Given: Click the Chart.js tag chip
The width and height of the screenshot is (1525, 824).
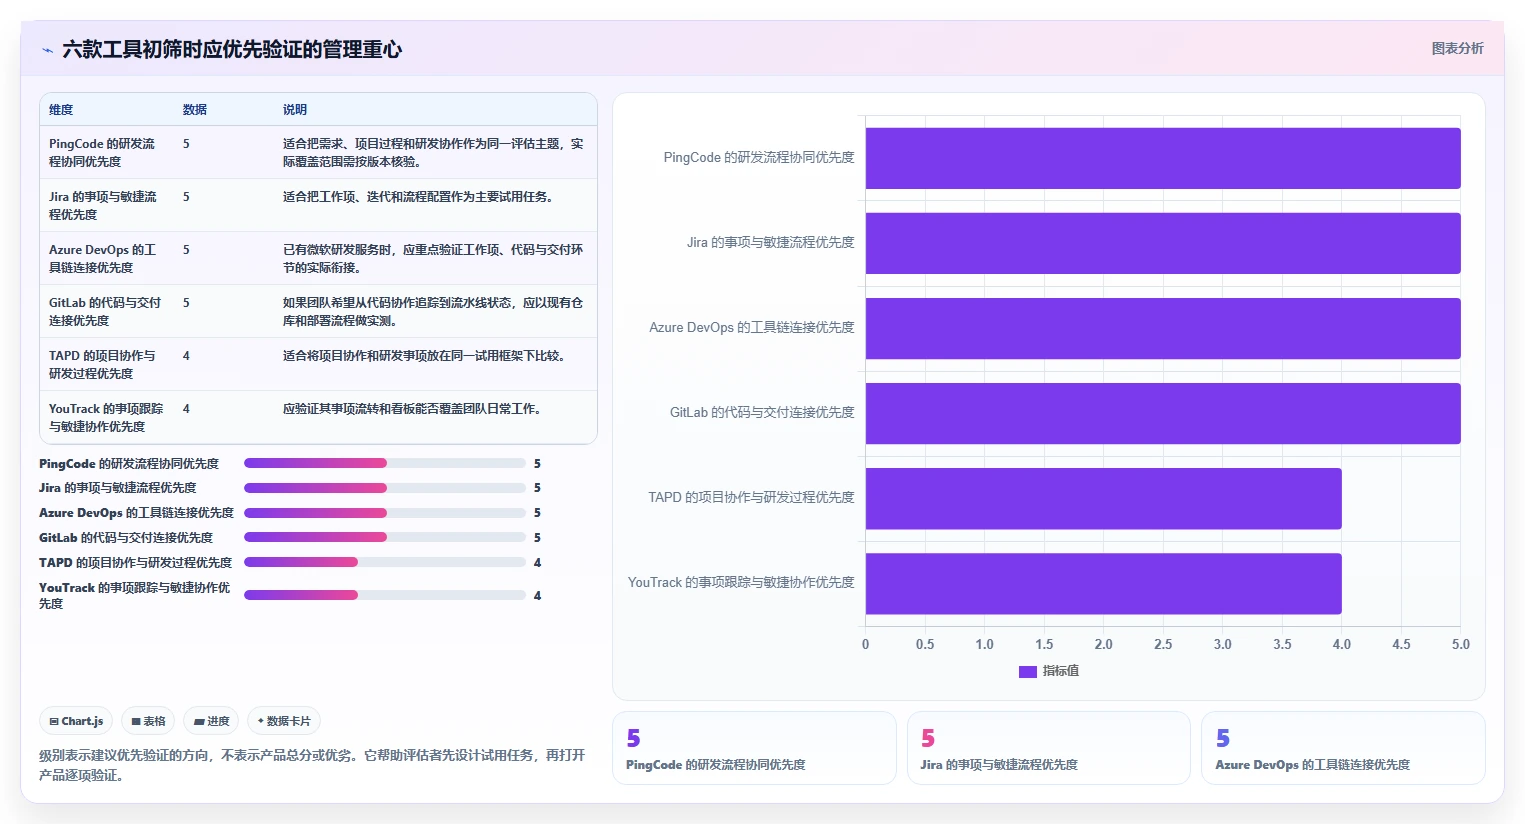Looking at the screenshot, I should [x=76, y=721].
